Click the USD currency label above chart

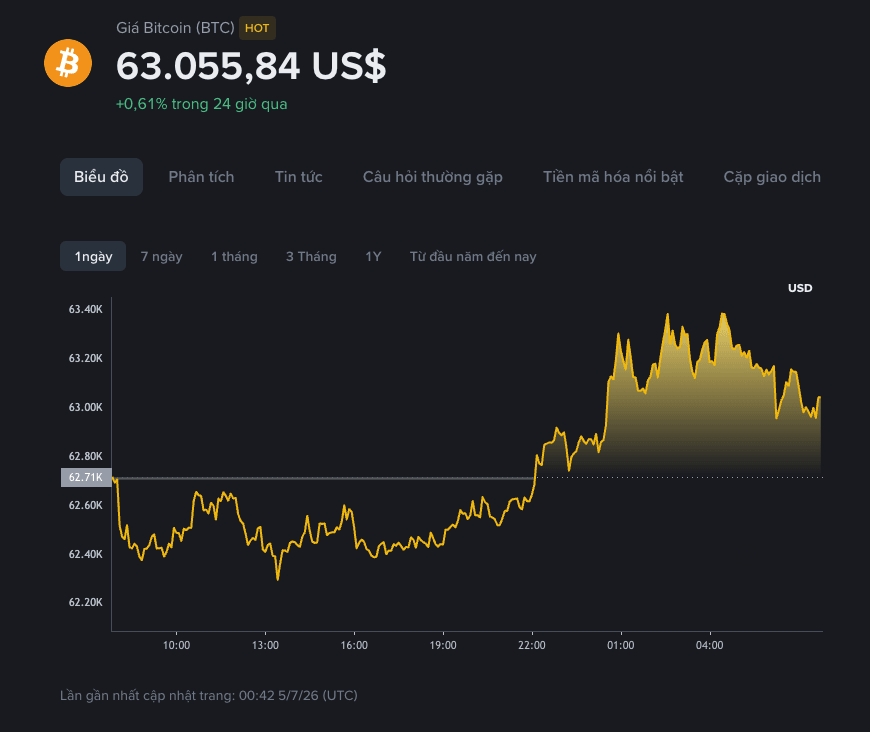click(x=800, y=288)
